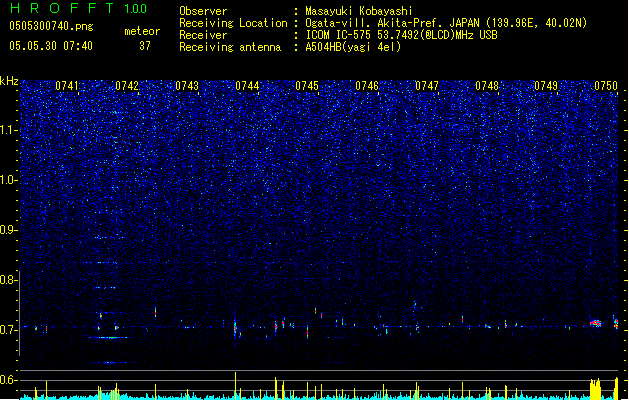Click the 0.7 frequency axis label
This screenshot has width=629, height=400.
[x=8, y=330]
